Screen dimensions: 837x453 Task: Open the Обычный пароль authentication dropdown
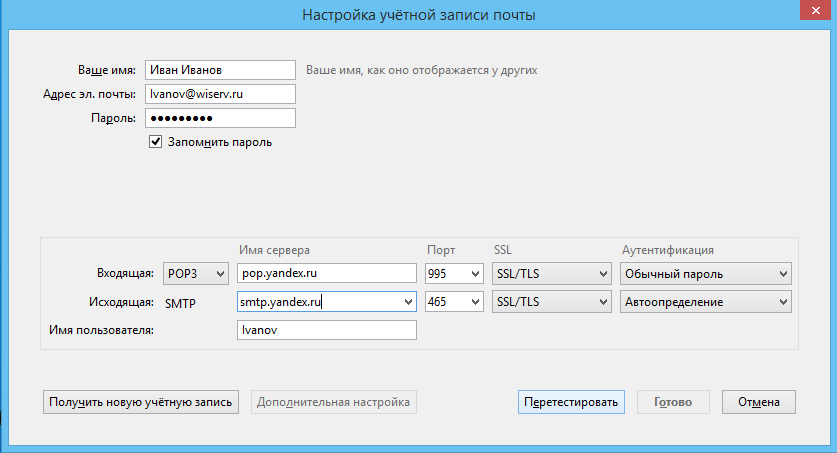coord(704,274)
